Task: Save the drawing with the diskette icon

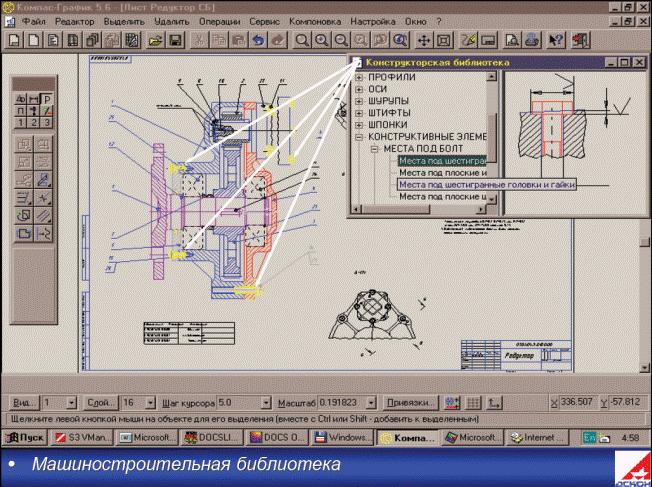Action: pyautogui.click(x=175, y=40)
